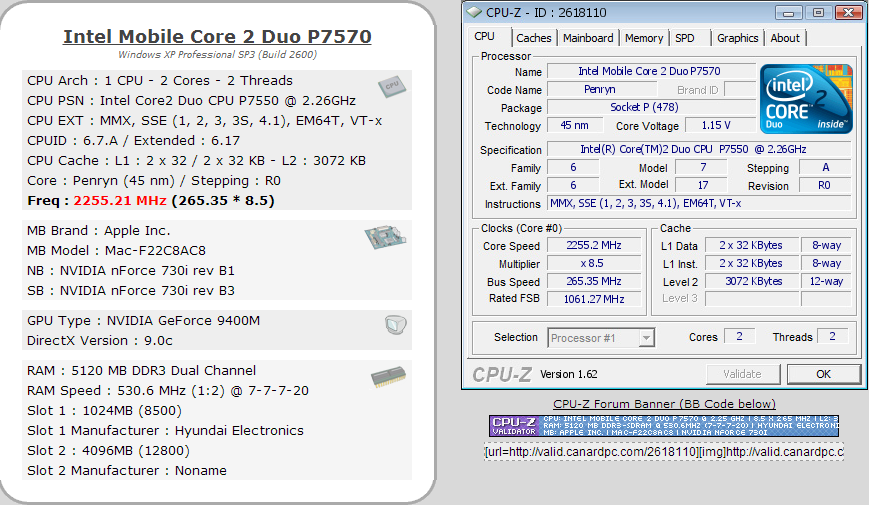Click the Level 2 cache value 3072 KBytes

point(753,282)
